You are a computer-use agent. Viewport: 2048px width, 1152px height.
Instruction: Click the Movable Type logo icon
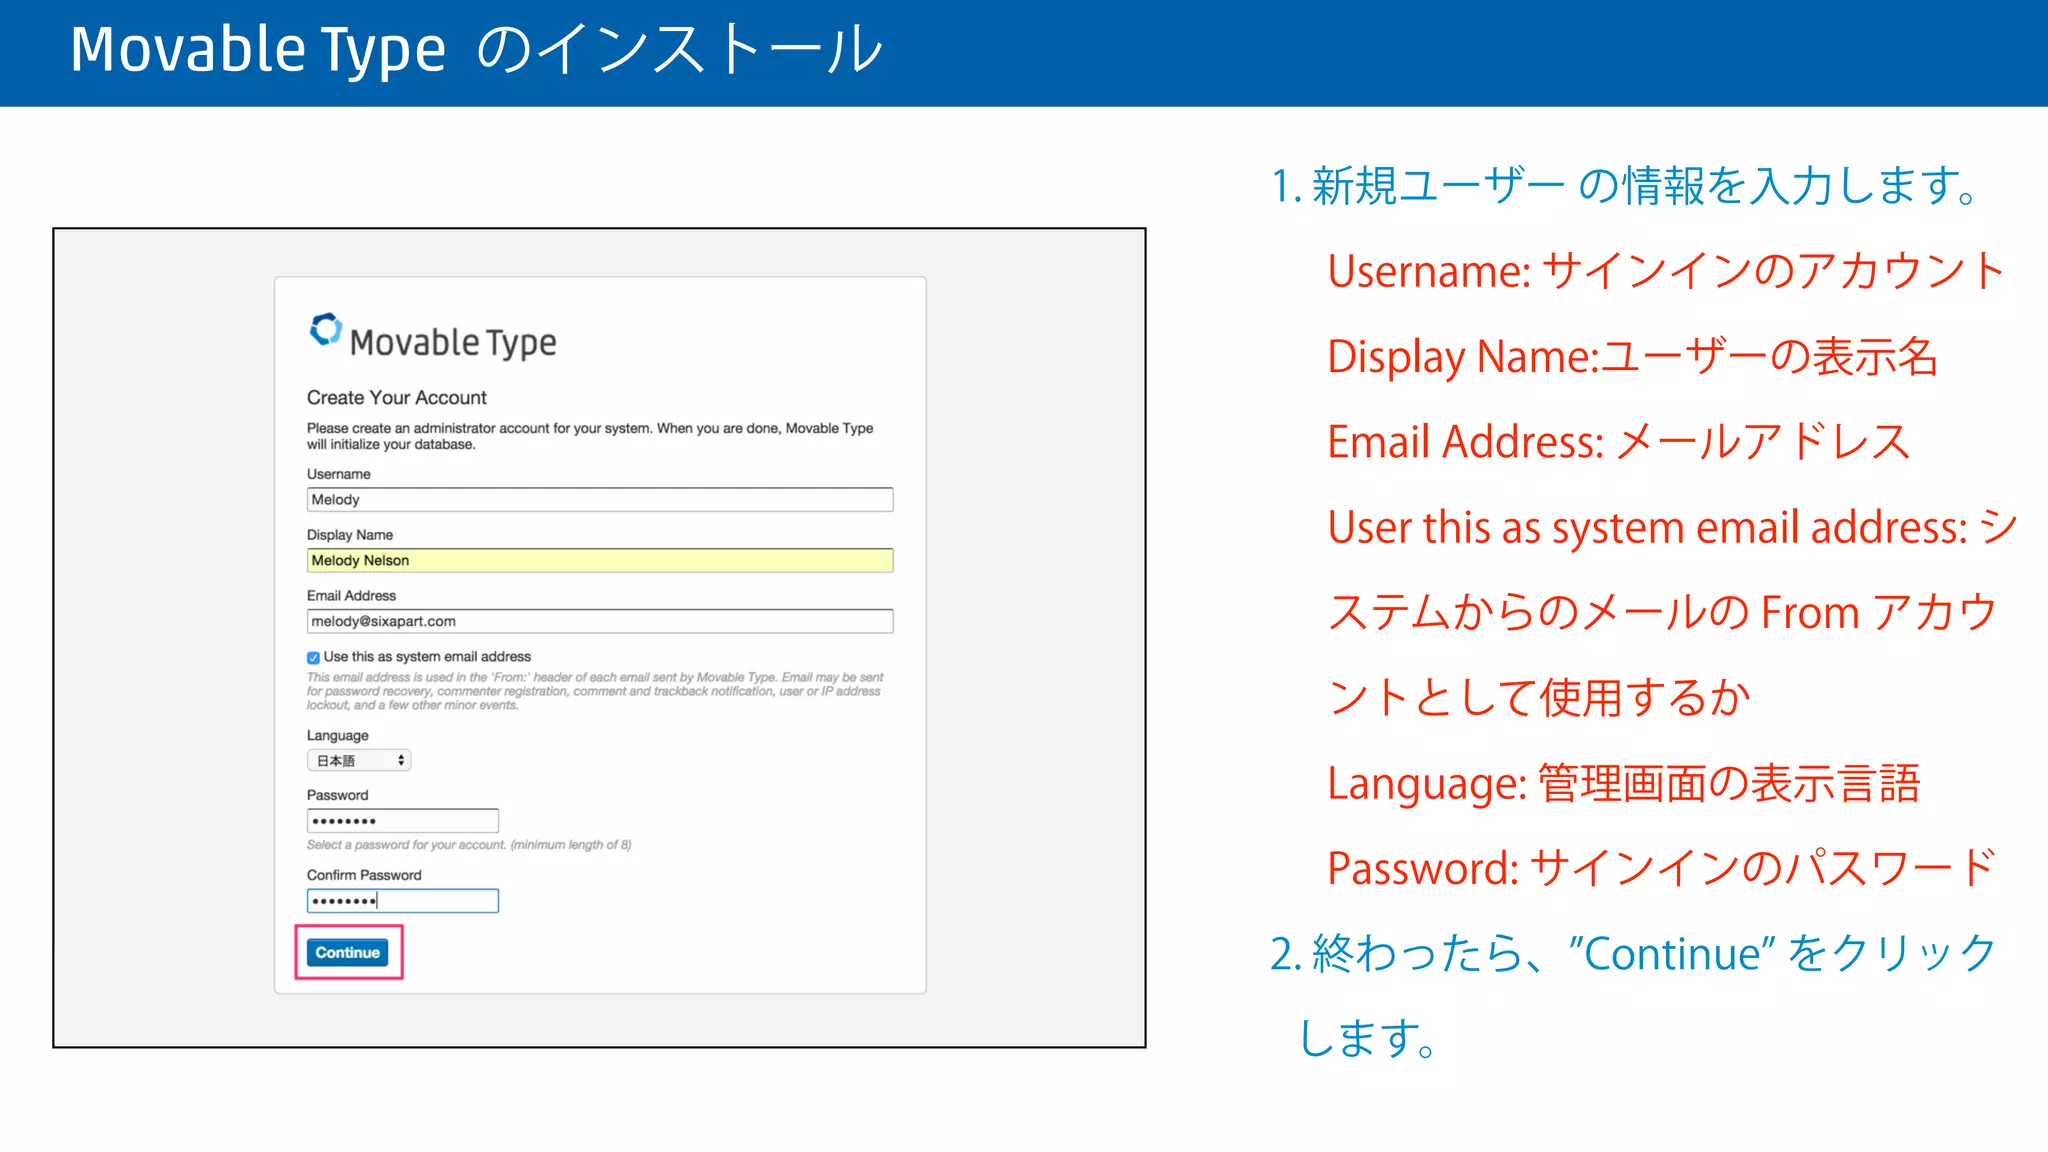point(325,330)
